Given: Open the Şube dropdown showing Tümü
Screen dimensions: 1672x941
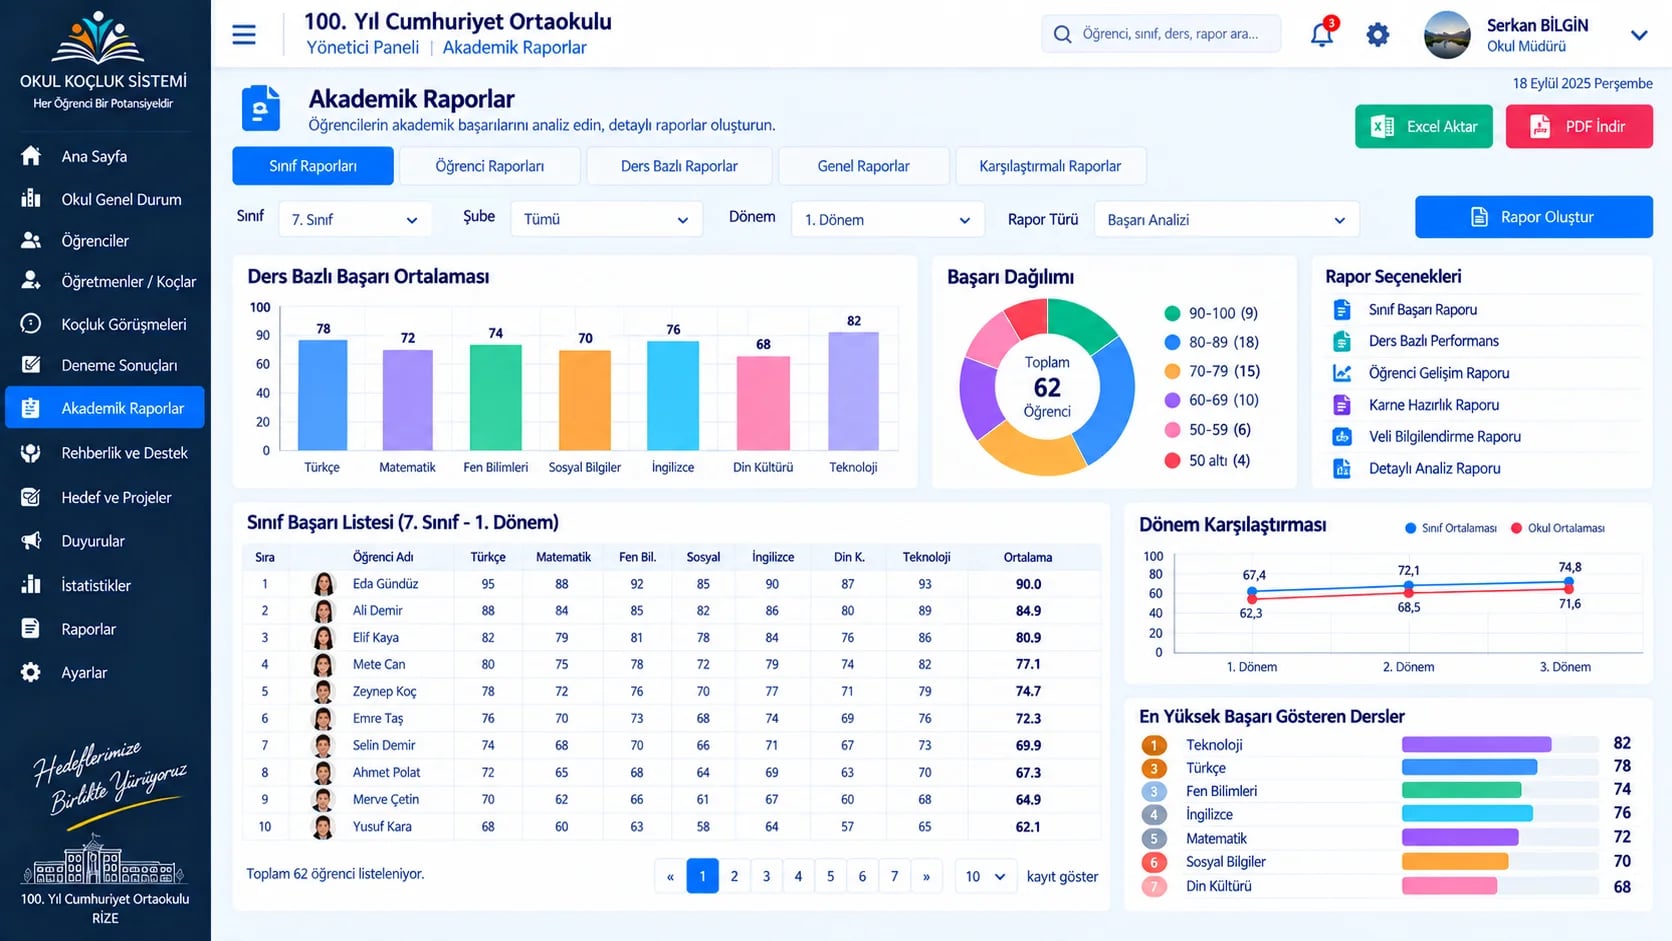Looking at the screenshot, I should click(606, 219).
